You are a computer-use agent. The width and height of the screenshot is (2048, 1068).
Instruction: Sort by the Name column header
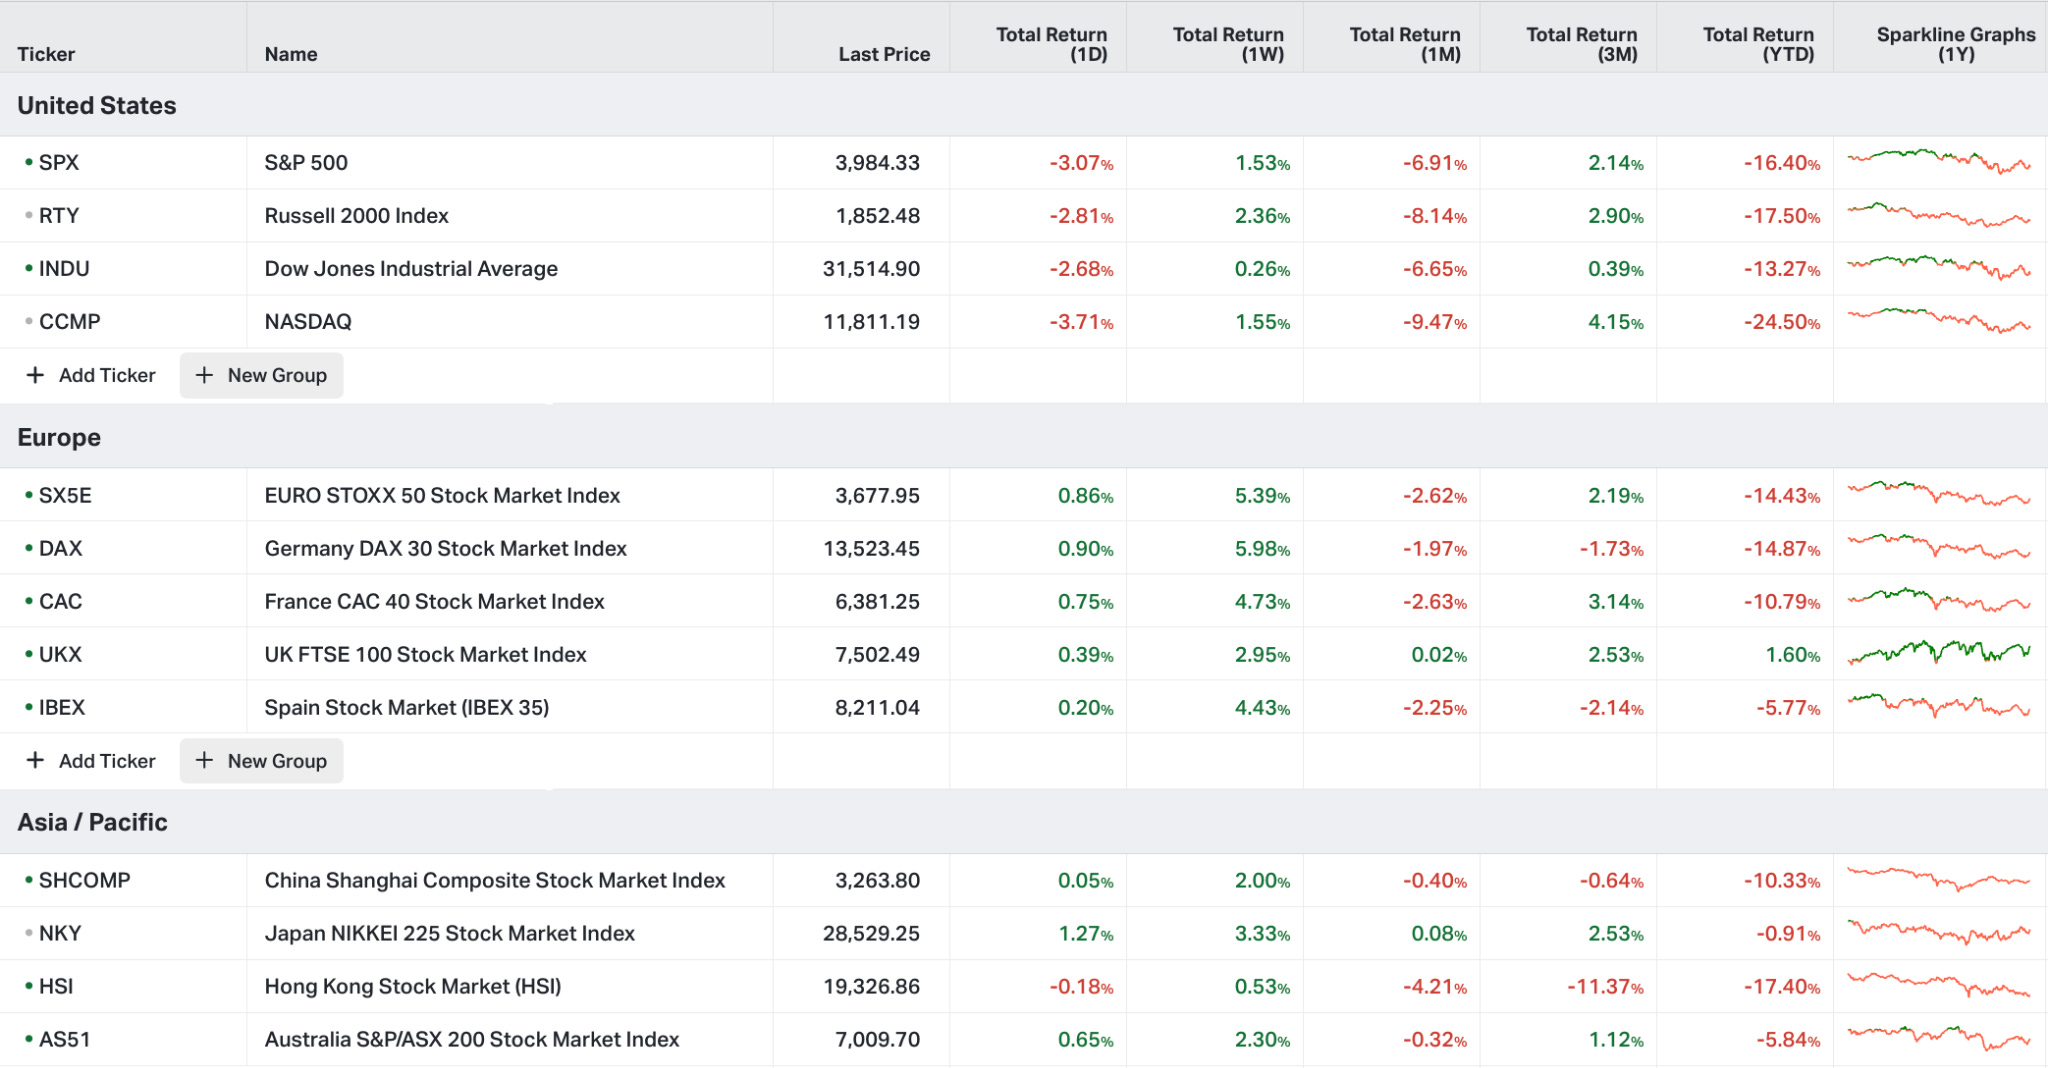[291, 54]
